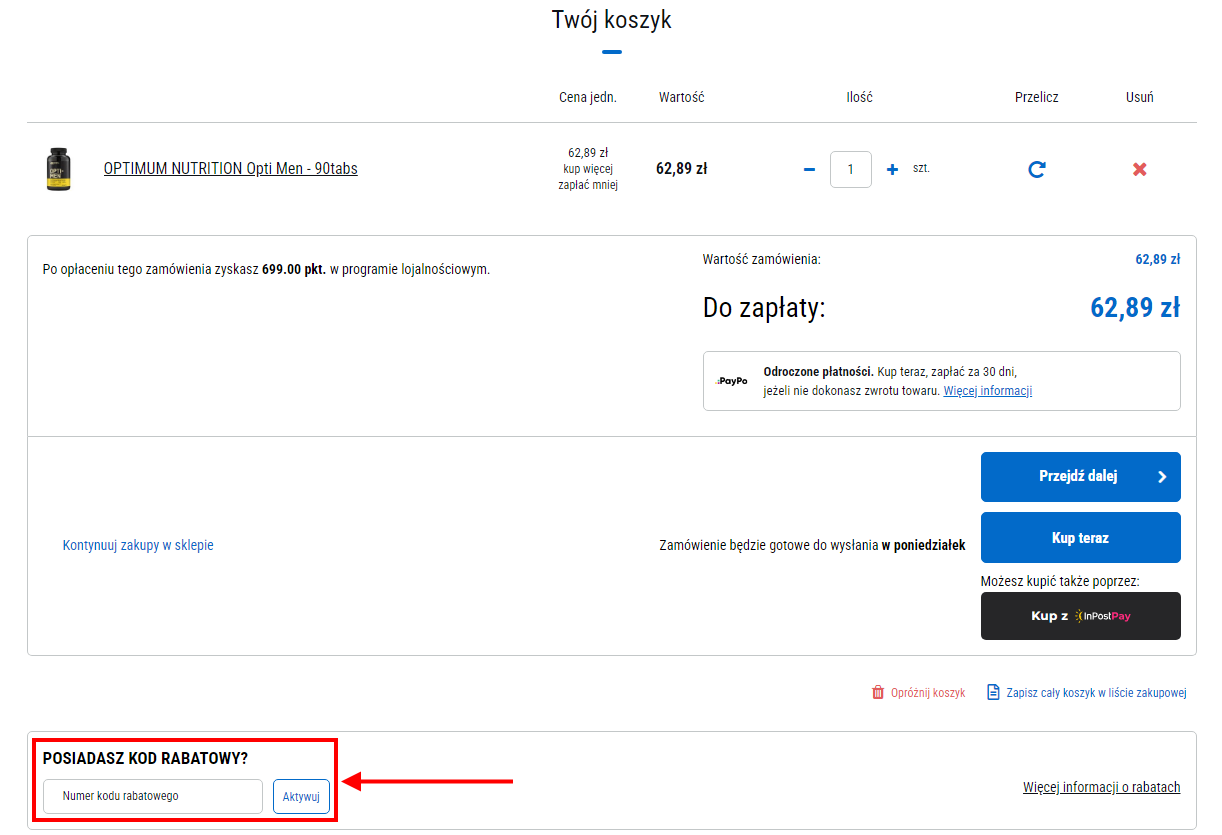Focus the Numer kodu rabatowego field
Screen dimensions: 1222x835
(x=153, y=797)
